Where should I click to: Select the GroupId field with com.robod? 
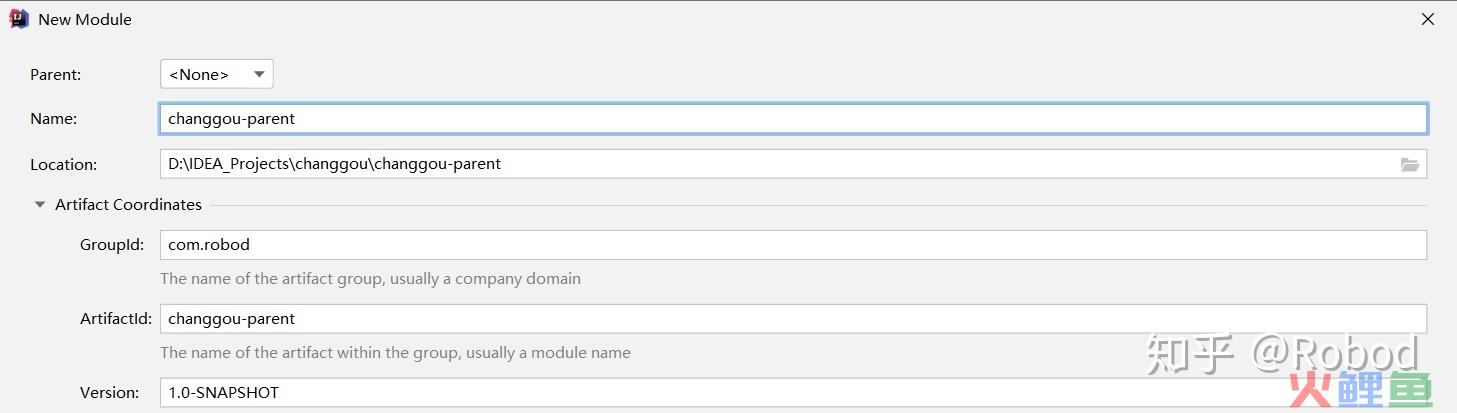(x=793, y=245)
